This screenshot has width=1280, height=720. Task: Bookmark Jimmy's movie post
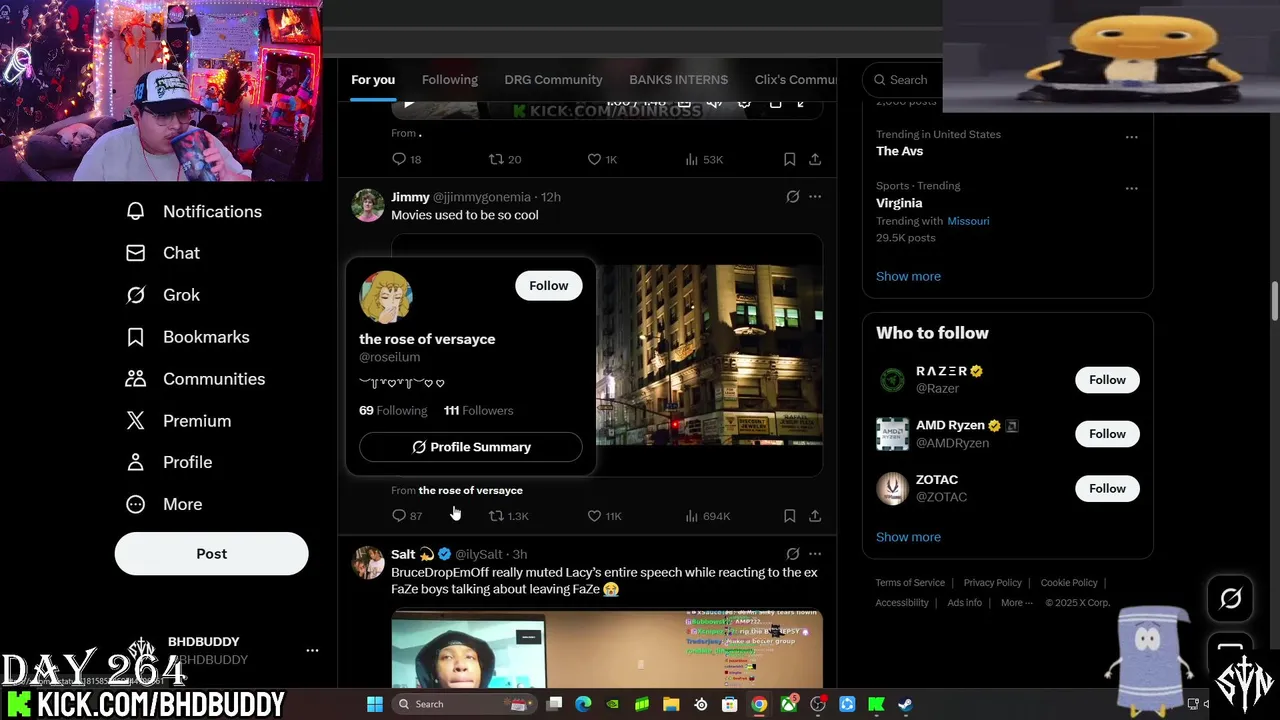click(789, 516)
